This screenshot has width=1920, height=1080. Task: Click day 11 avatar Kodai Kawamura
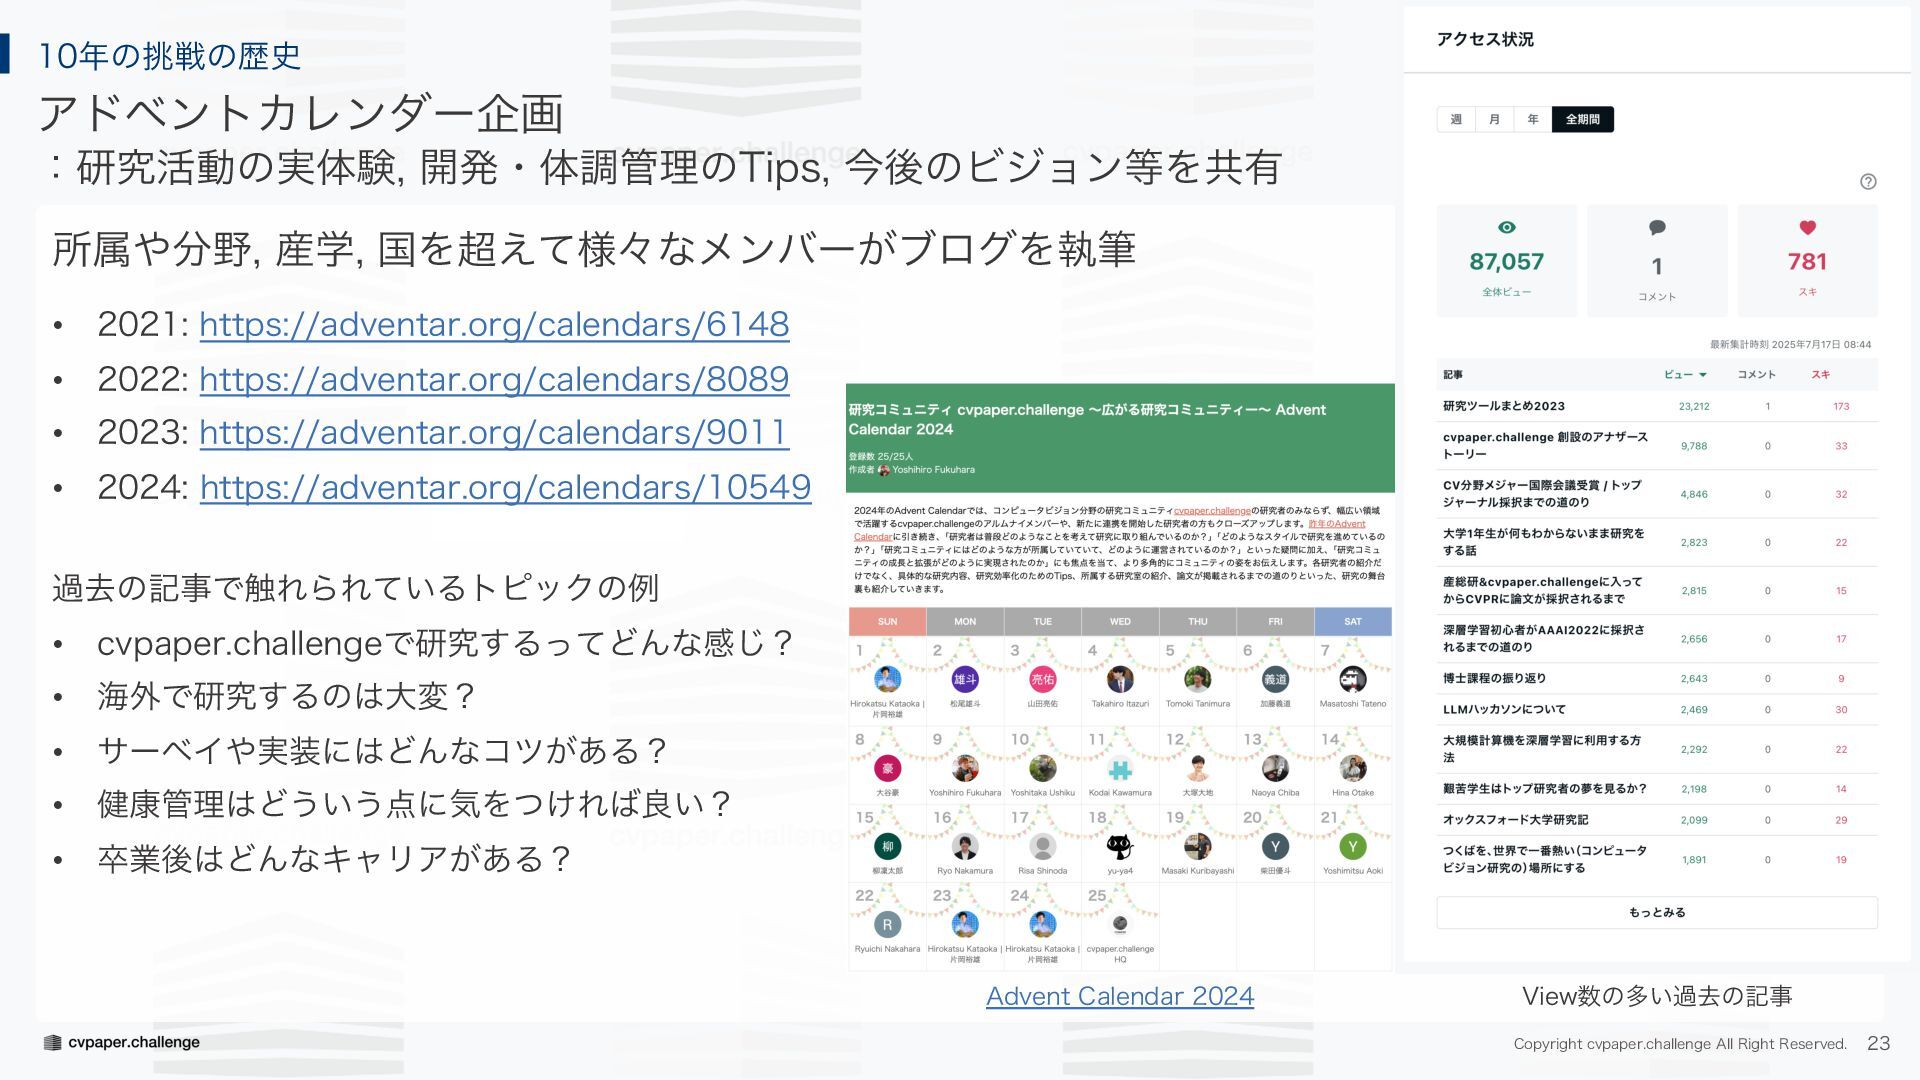pos(1120,768)
